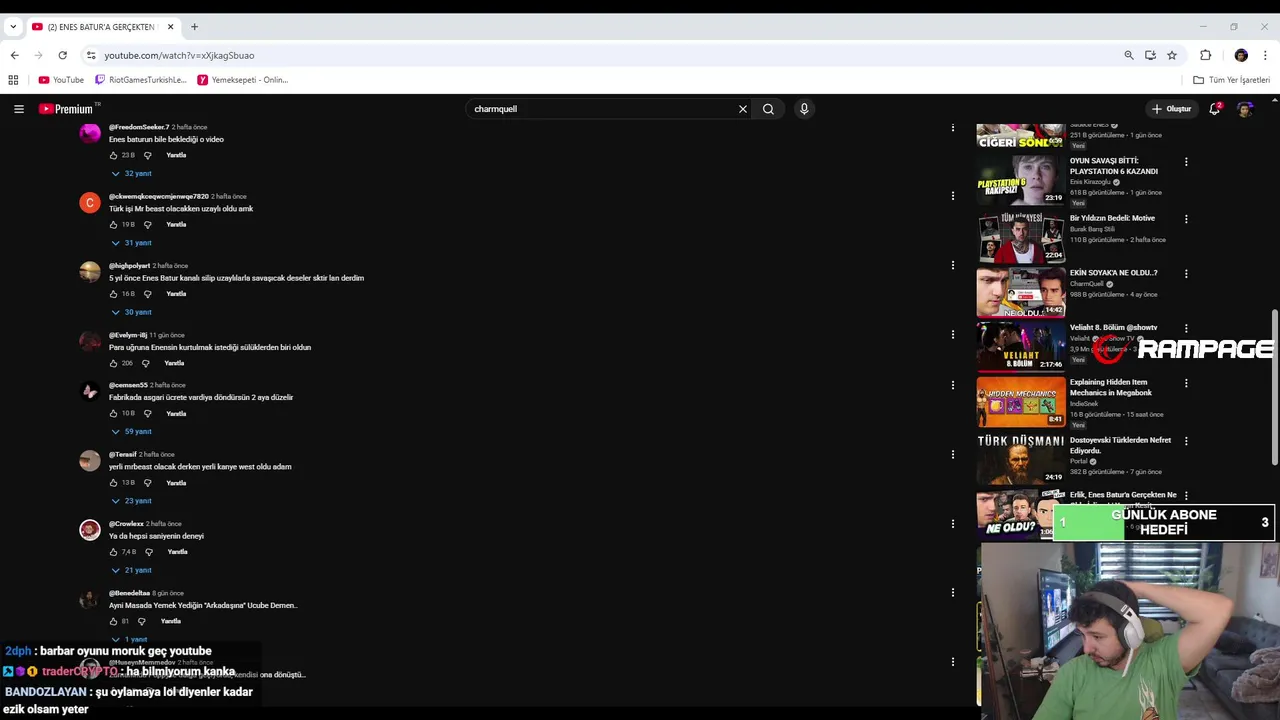The width and height of the screenshot is (1280, 720).
Task: Like the @cemsen55 comment
Action: (x=113, y=413)
